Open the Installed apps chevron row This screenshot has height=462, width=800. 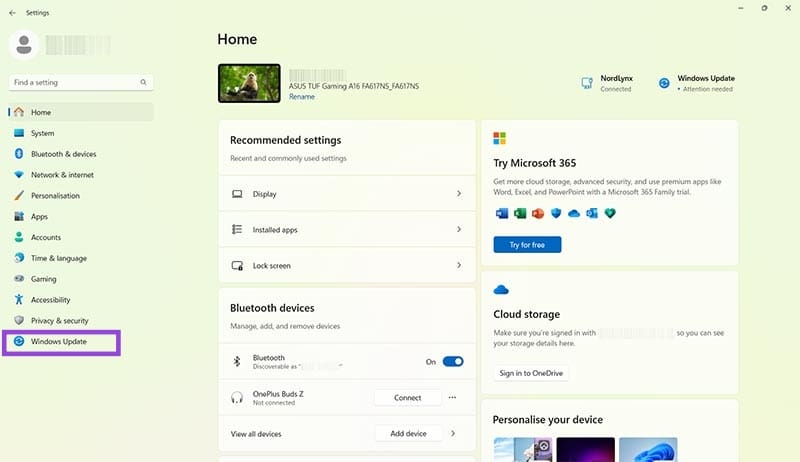click(x=459, y=229)
